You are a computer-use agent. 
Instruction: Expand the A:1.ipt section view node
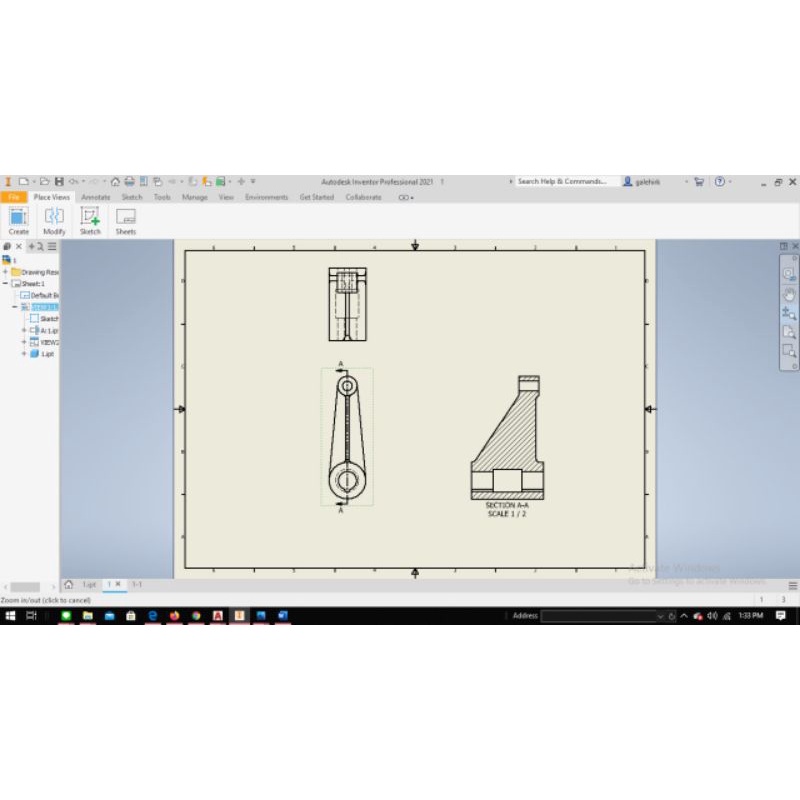tap(23, 331)
